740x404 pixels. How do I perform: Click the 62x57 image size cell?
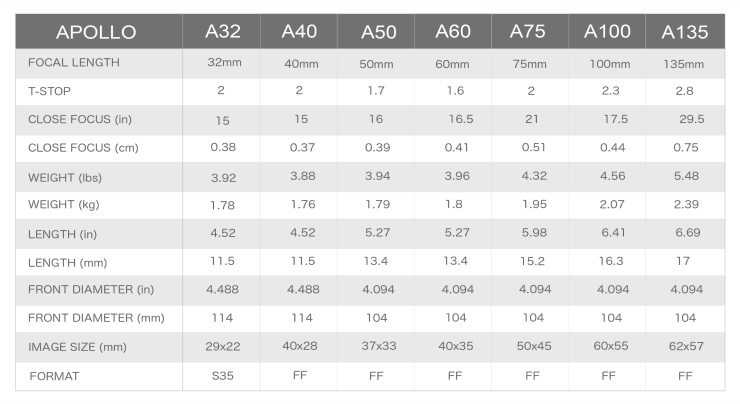click(685, 349)
